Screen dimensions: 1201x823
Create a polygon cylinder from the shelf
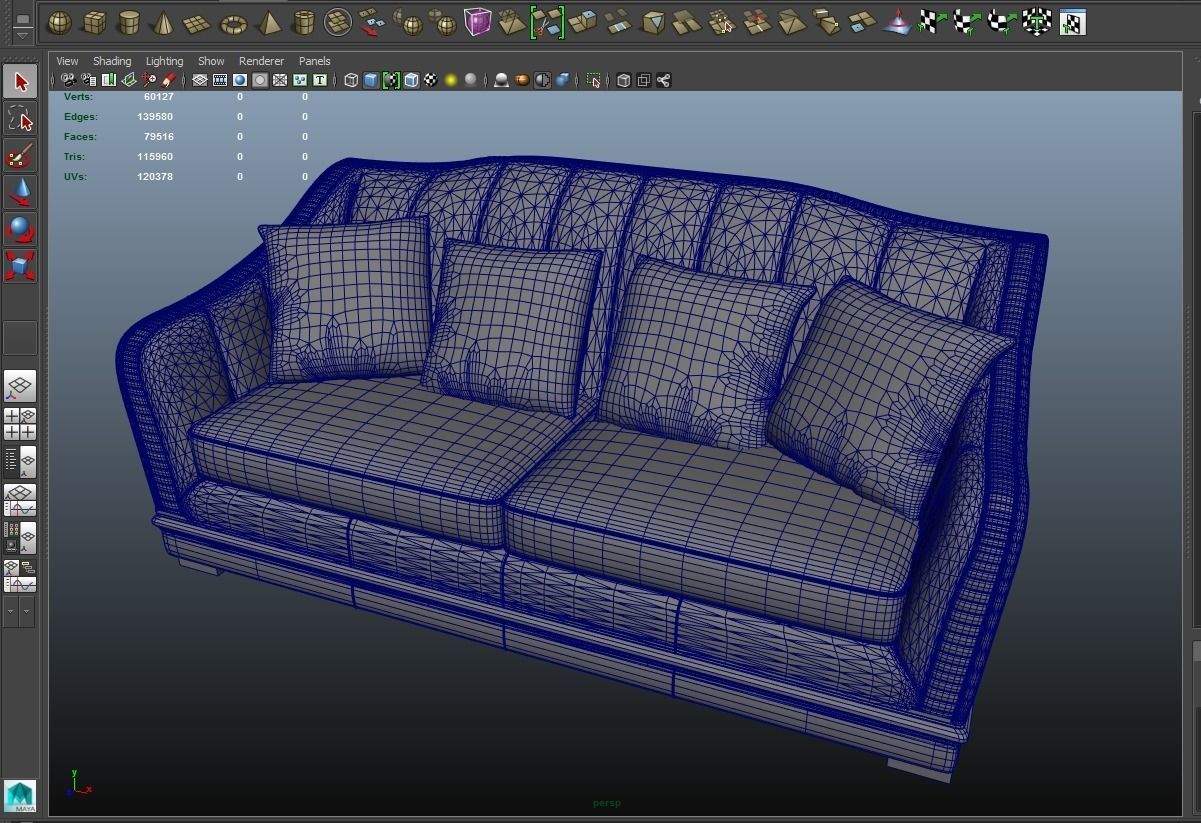[129, 22]
